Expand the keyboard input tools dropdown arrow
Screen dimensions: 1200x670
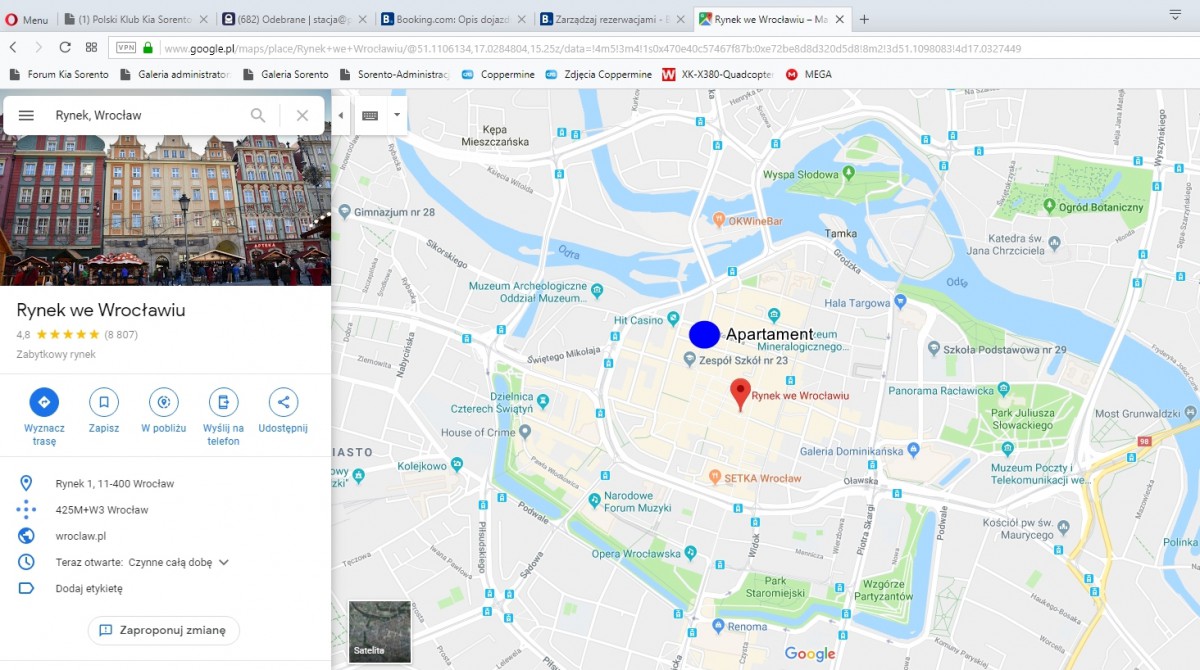pyautogui.click(x=397, y=115)
